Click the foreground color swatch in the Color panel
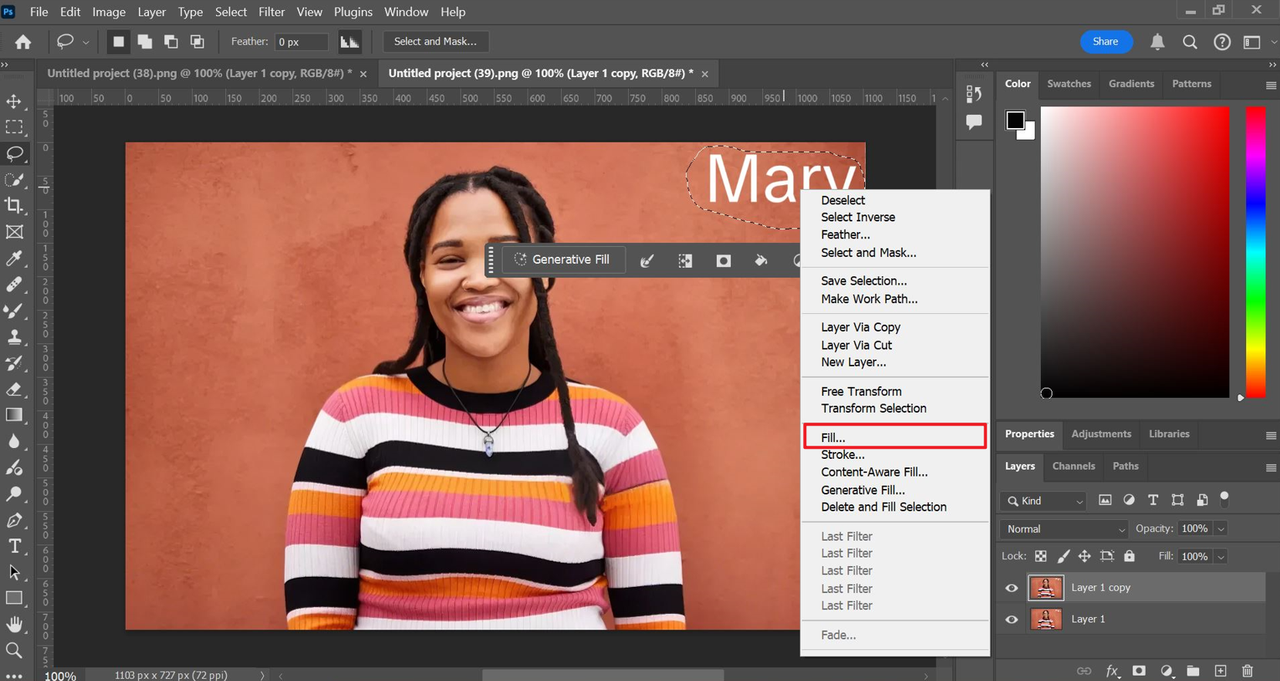Viewport: 1280px width, 681px height. coord(1015,120)
